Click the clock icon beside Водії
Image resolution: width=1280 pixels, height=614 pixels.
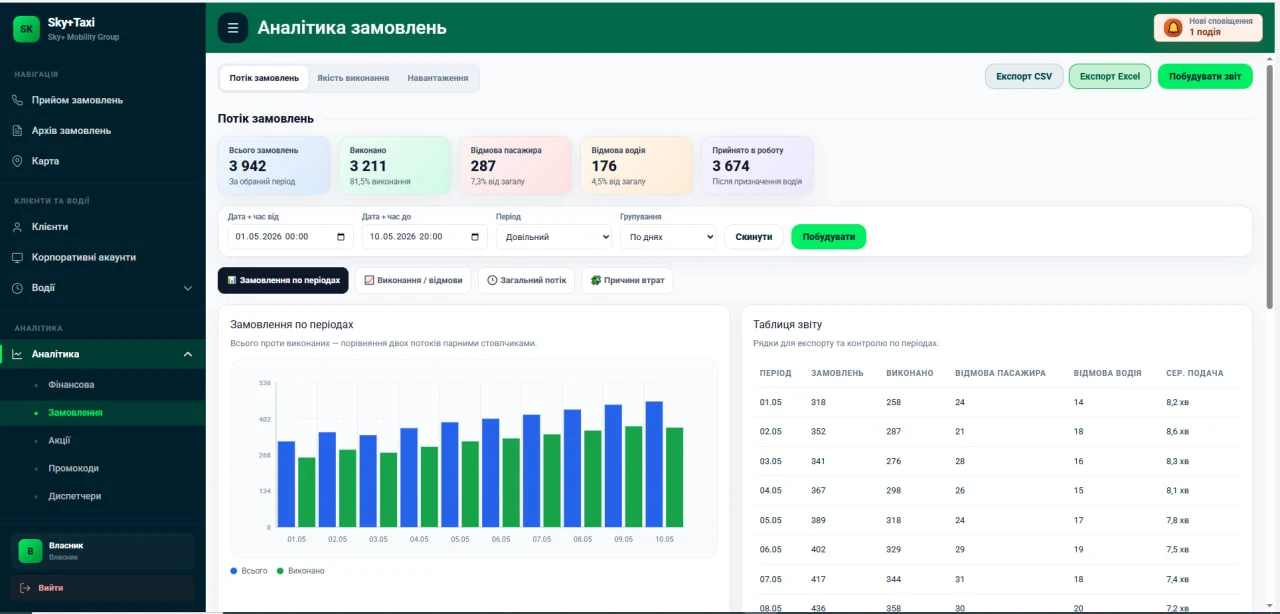tap(17, 288)
